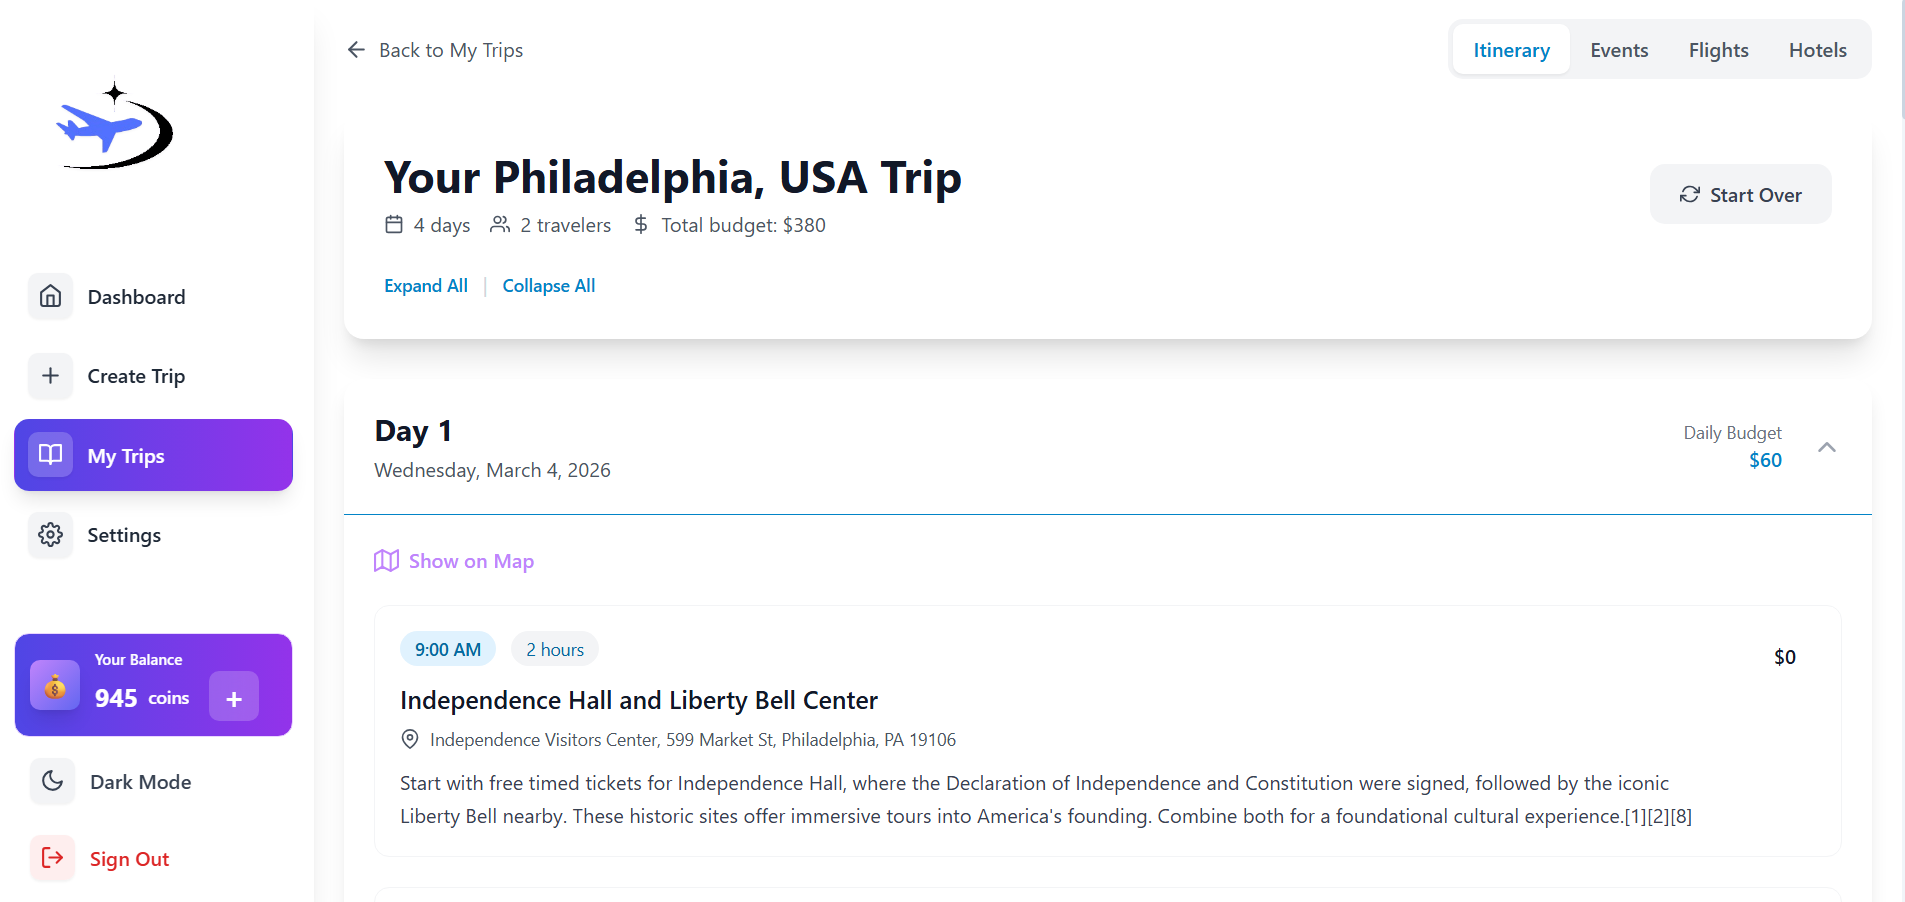Click the calendar icon next to 4 days

[393, 224]
